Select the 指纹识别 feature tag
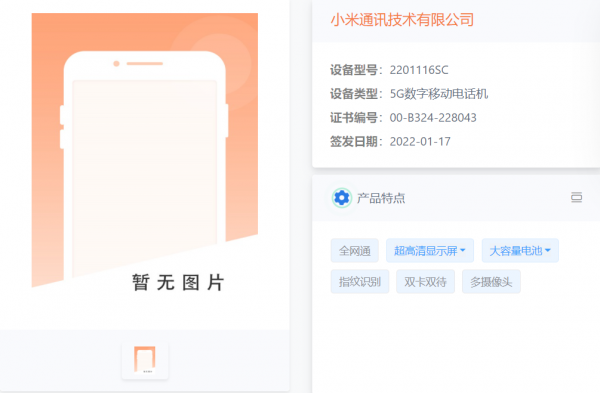Viewport: 600px width, 393px height. pyautogui.click(x=360, y=282)
